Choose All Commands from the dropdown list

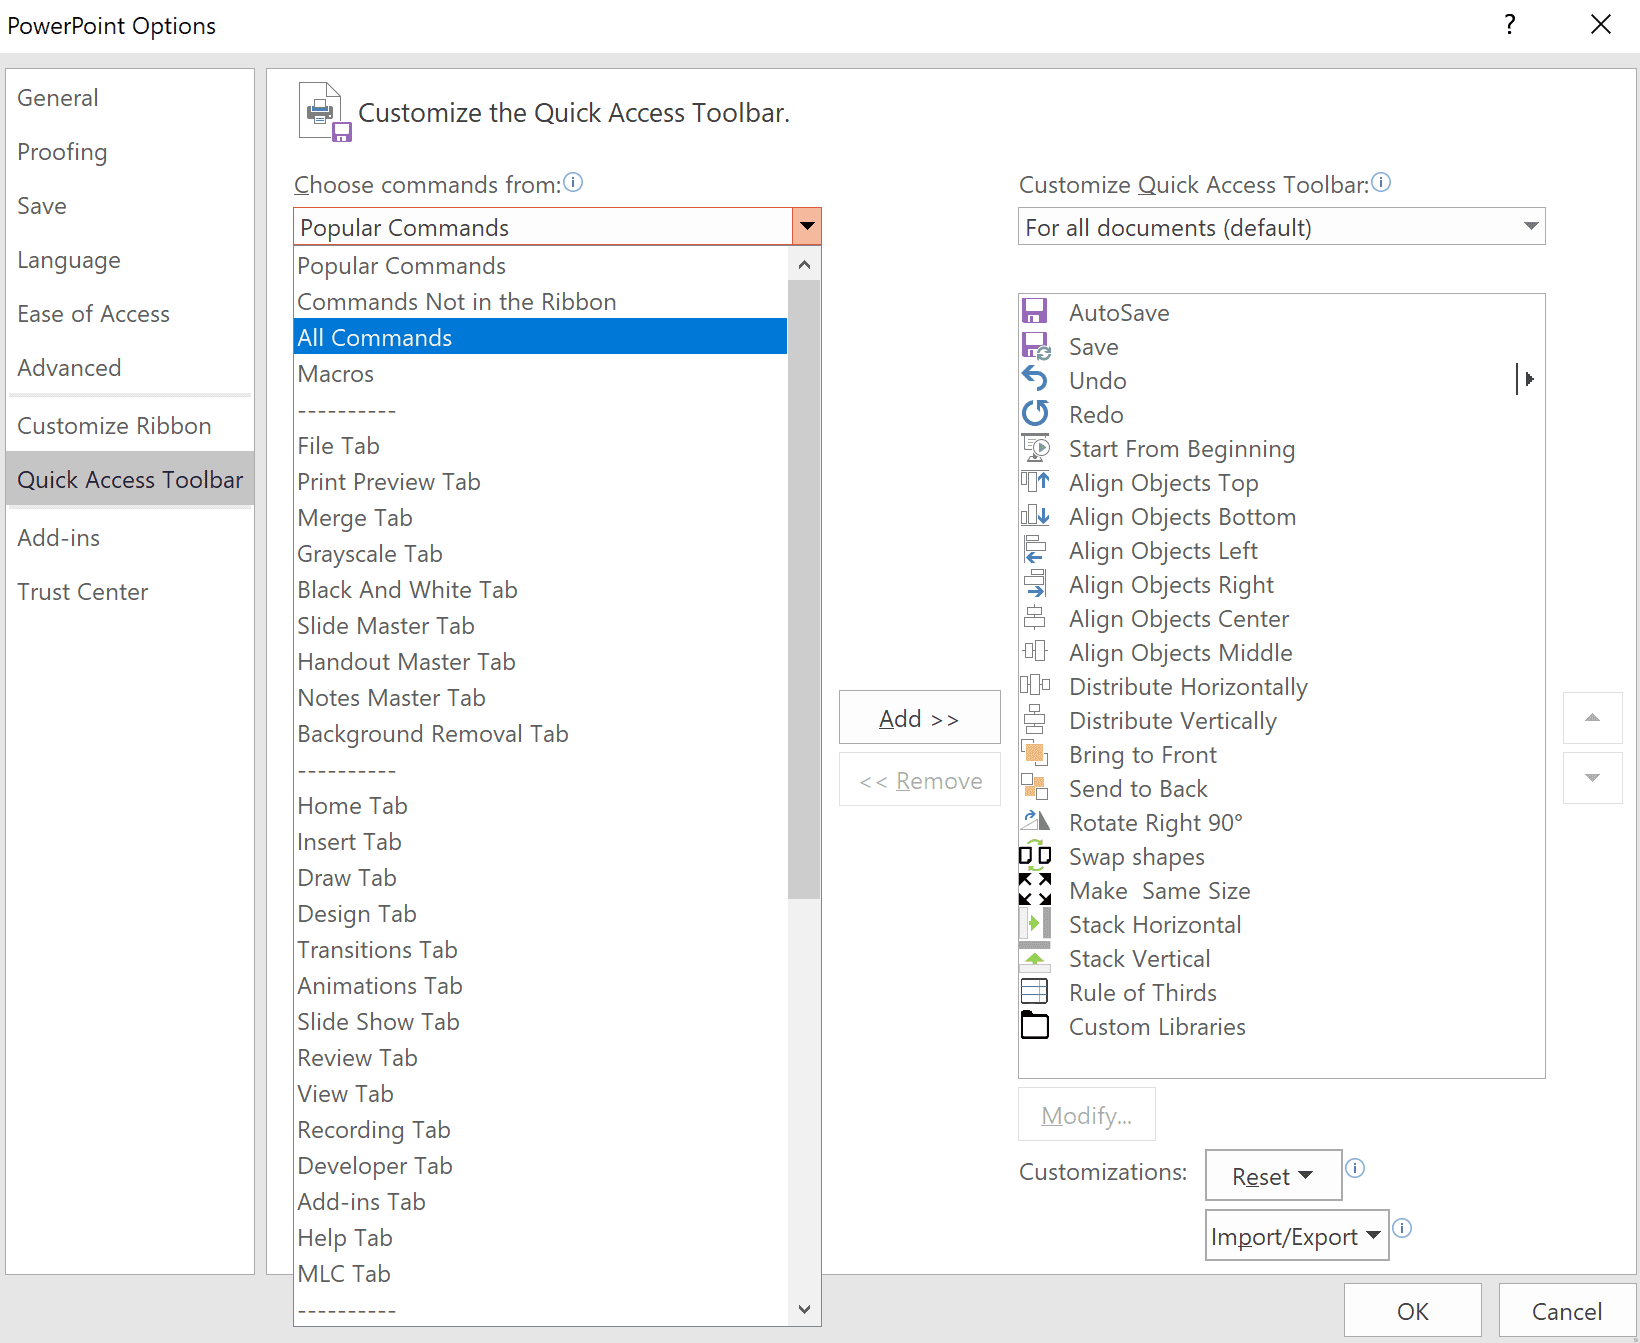point(540,338)
